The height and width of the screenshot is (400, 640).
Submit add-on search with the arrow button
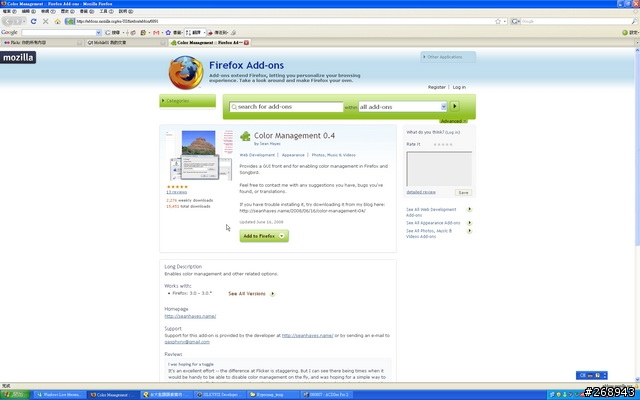(x=454, y=107)
